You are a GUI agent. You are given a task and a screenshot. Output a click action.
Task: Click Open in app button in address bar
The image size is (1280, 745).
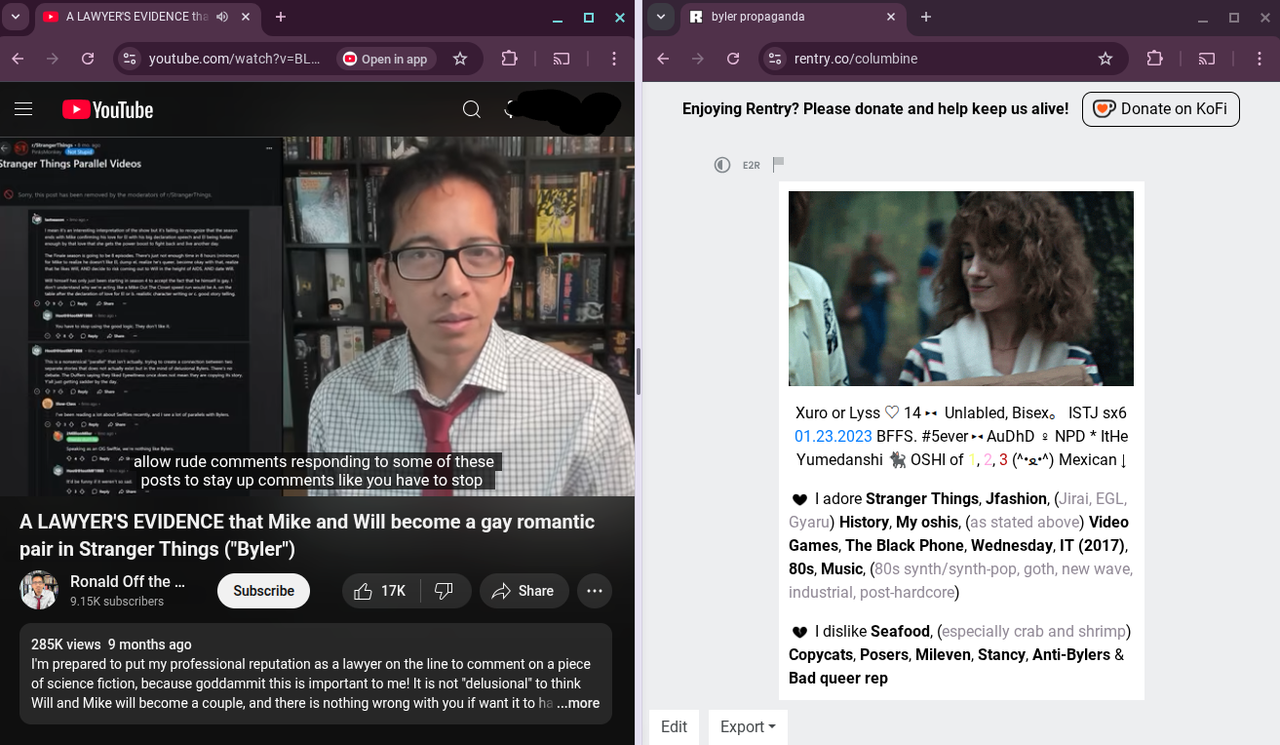coord(386,59)
